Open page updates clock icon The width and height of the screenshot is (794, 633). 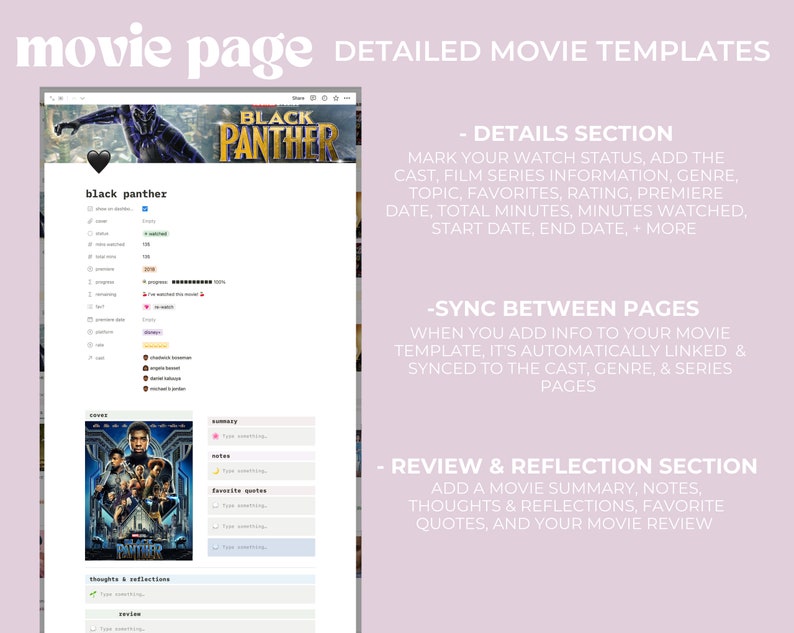(325, 98)
